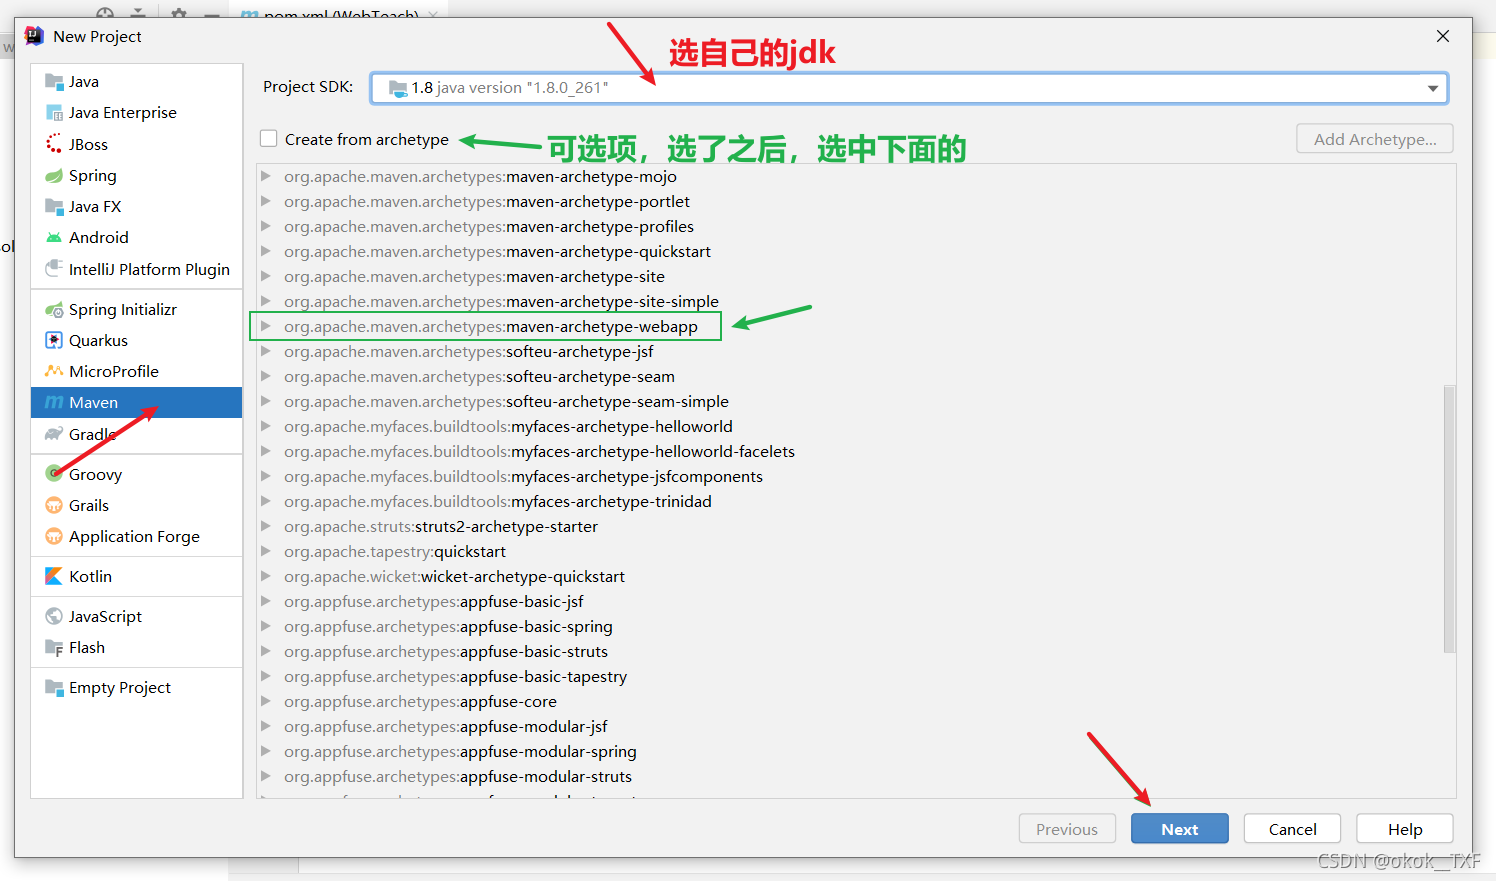Enable Create from archetype checkbox
Screen dimensions: 1496x881
[x=269, y=139]
